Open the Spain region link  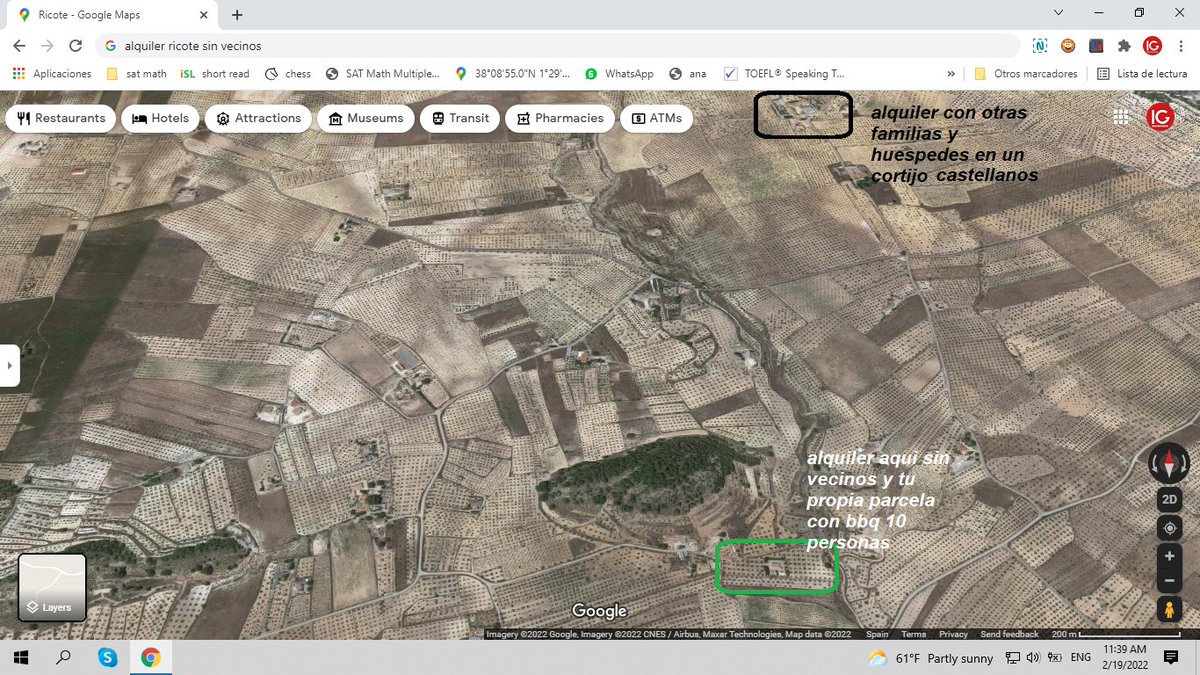(x=877, y=634)
